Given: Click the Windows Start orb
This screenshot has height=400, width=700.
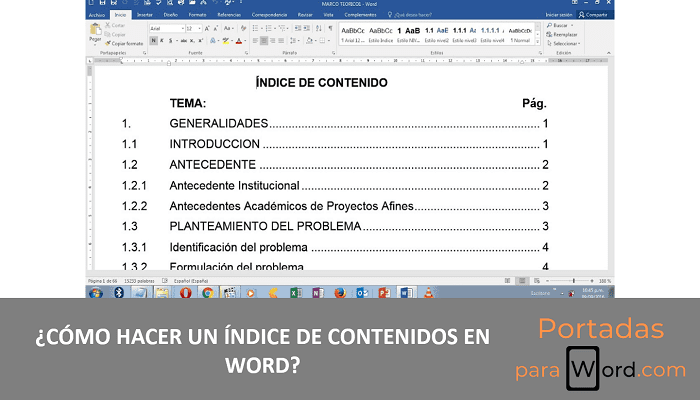Looking at the screenshot, I should [x=96, y=293].
